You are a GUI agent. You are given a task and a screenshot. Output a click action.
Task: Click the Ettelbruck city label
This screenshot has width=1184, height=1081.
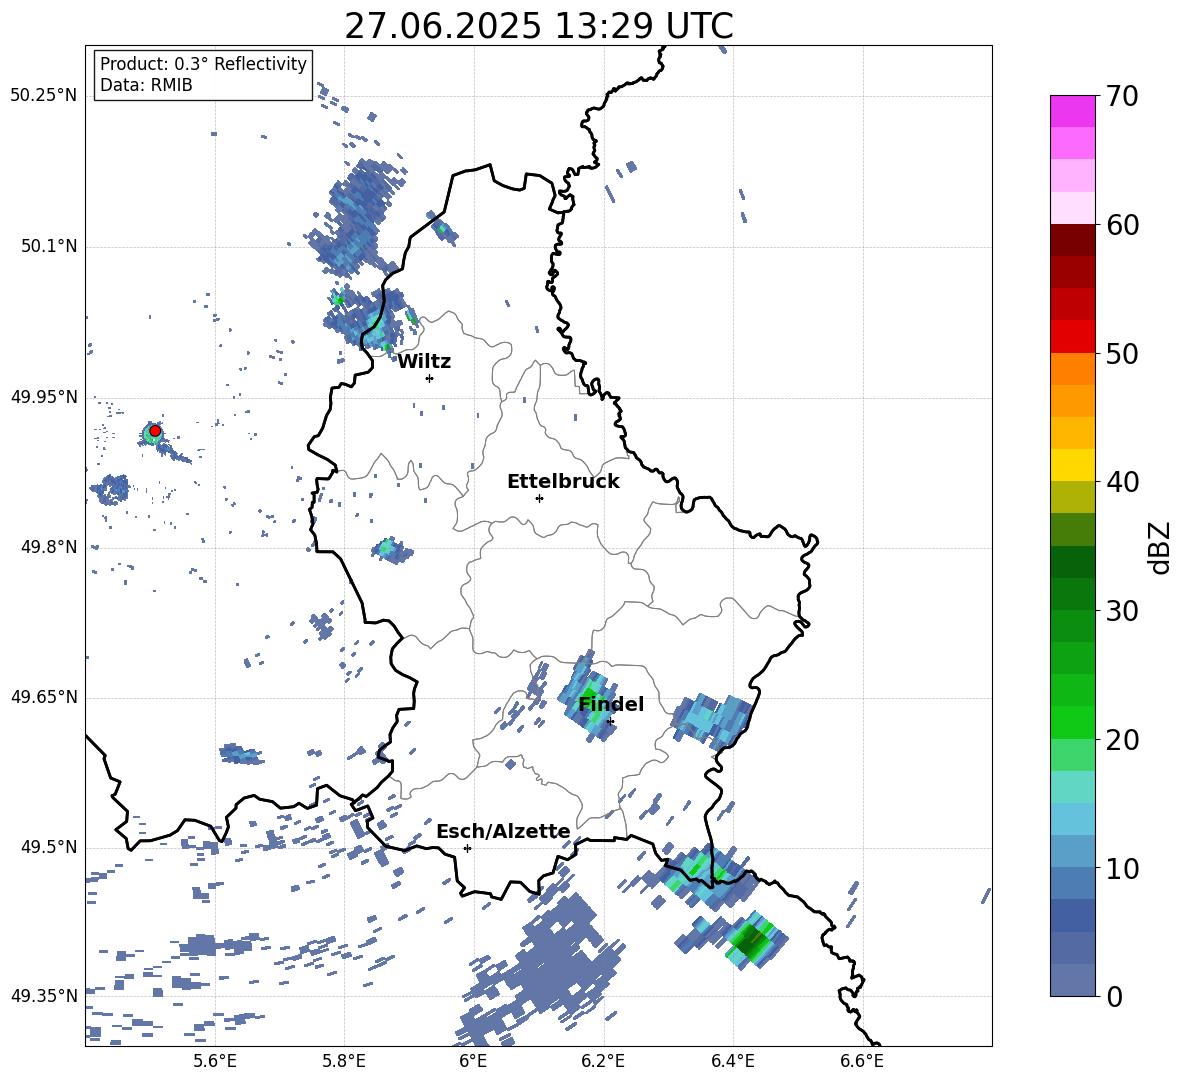(x=563, y=482)
